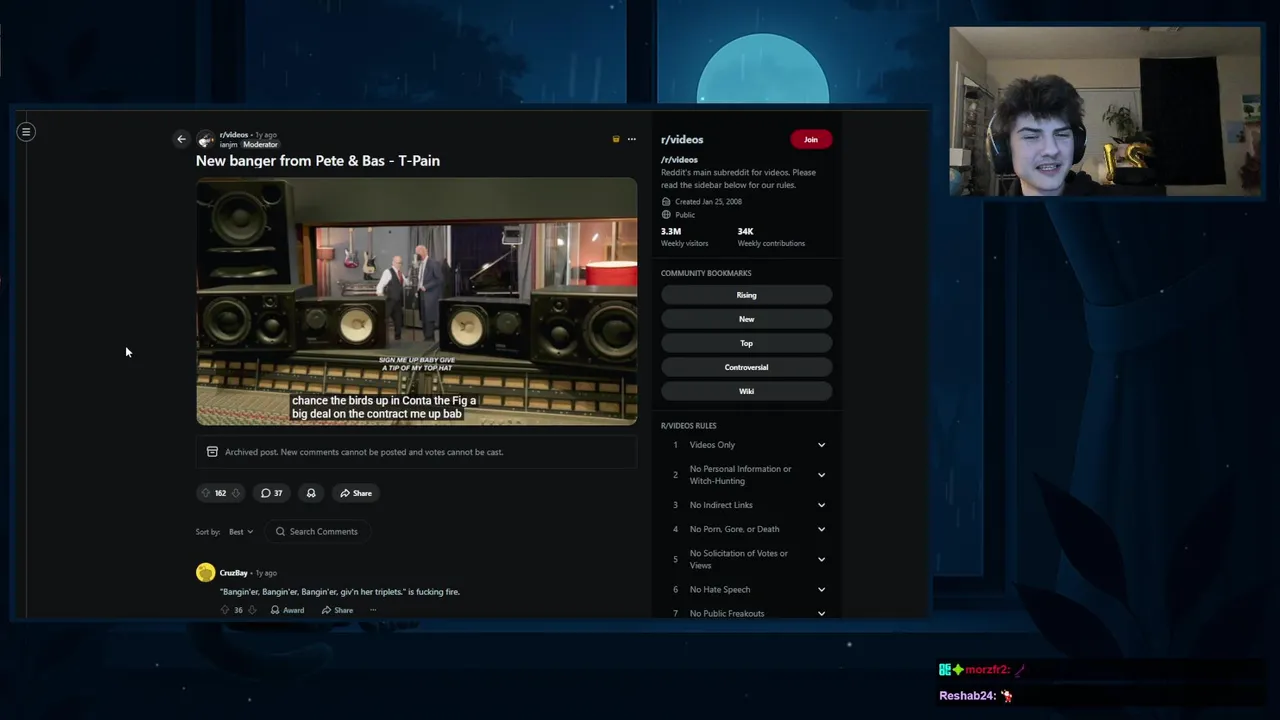Select the Rising community bookmark
1280x720 pixels.
[746, 295]
